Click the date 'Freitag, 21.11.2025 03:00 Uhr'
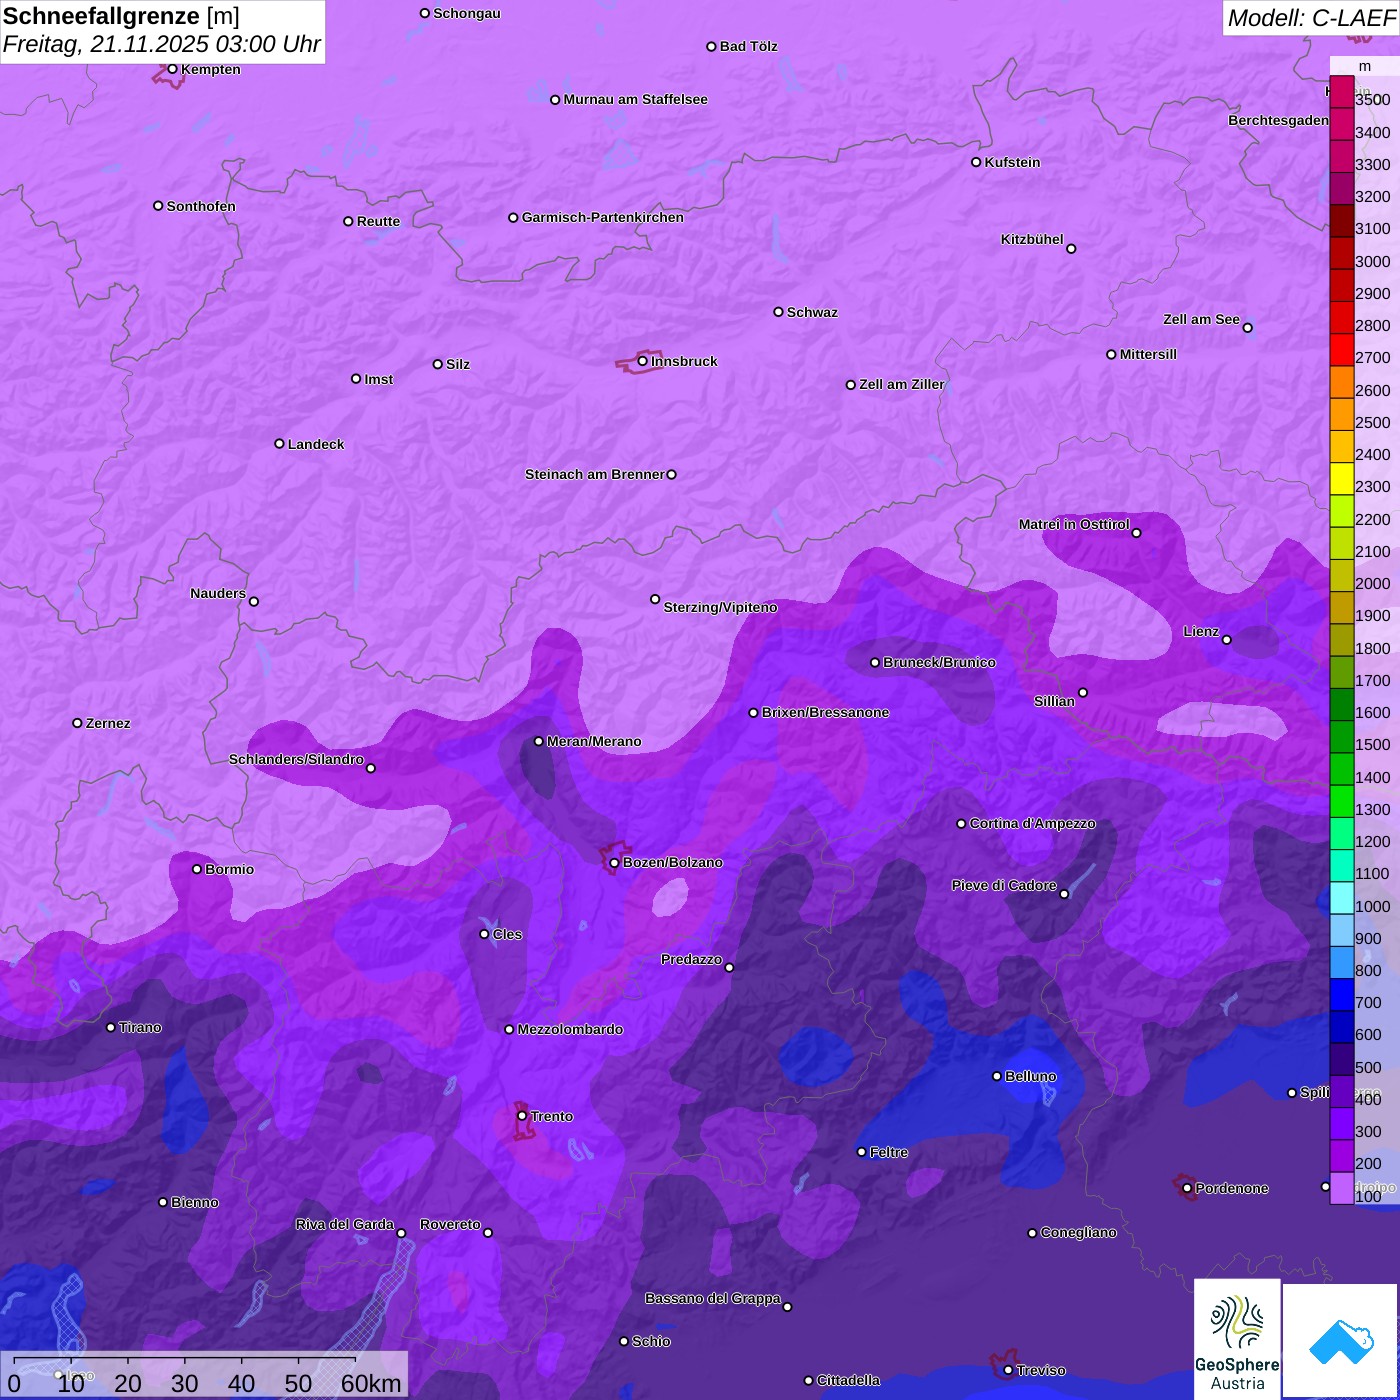The image size is (1400, 1400). tap(162, 44)
